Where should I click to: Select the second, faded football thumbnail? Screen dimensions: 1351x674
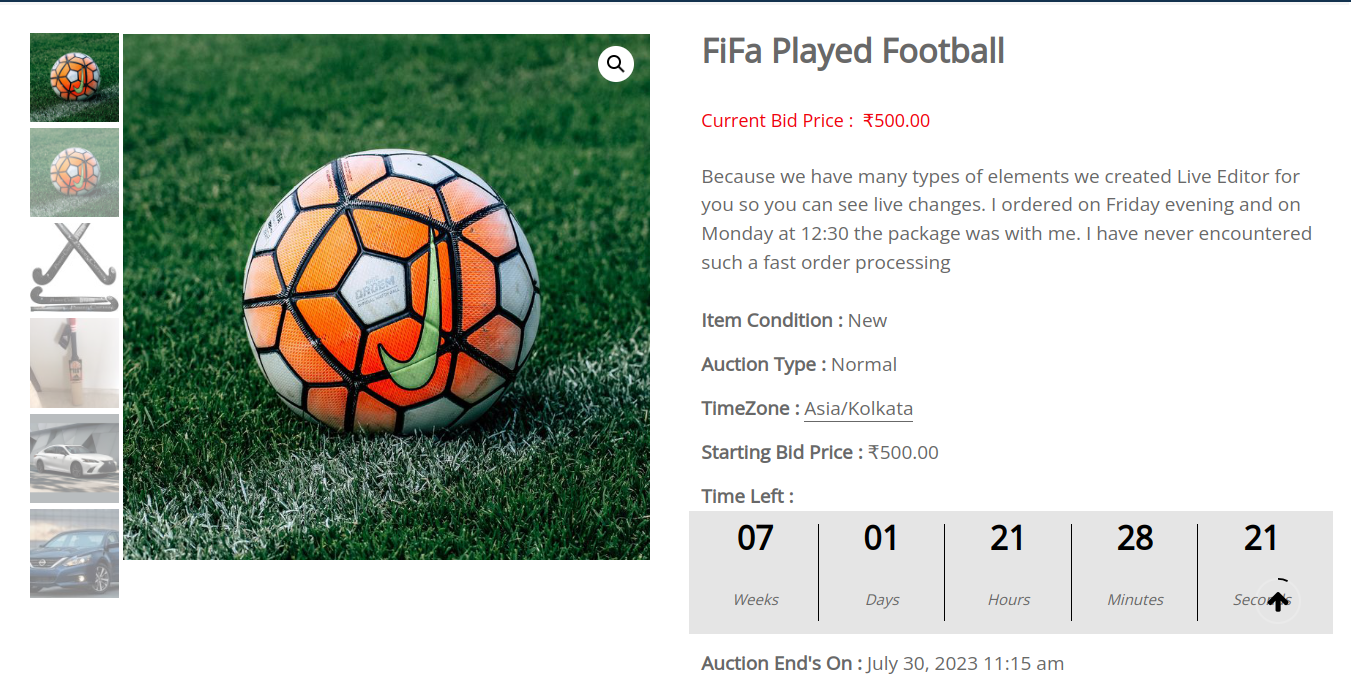[x=74, y=172]
